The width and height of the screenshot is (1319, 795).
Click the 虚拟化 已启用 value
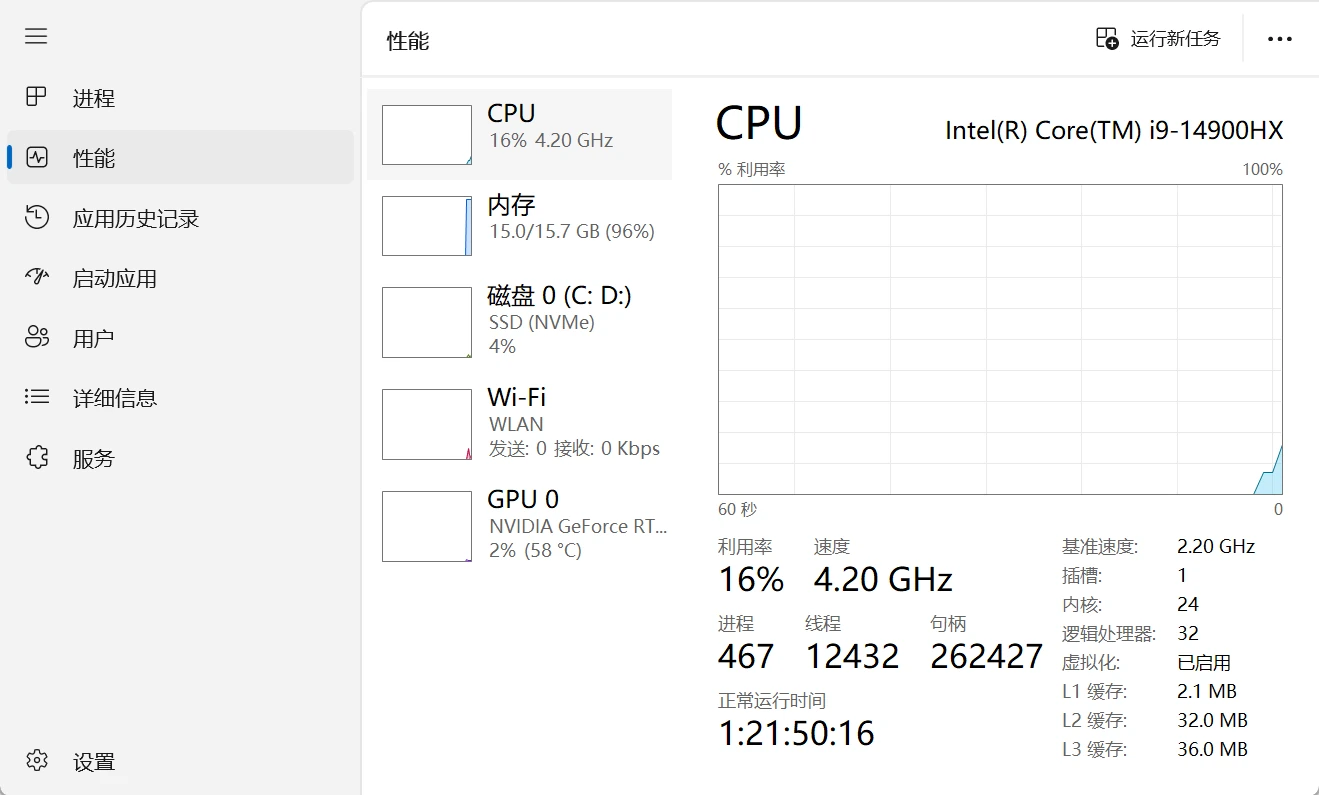(x=1204, y=663)
